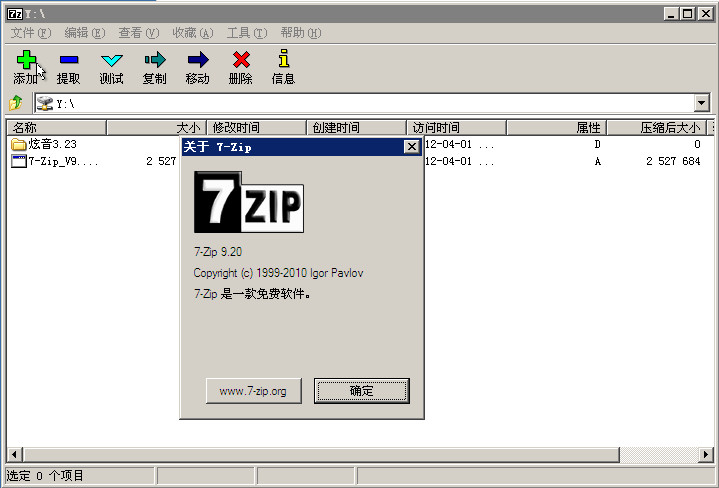Screen dimensions: 719x488
Task: Click the 7-ZIP logo in About dialog
Action: tap(249, 202)
